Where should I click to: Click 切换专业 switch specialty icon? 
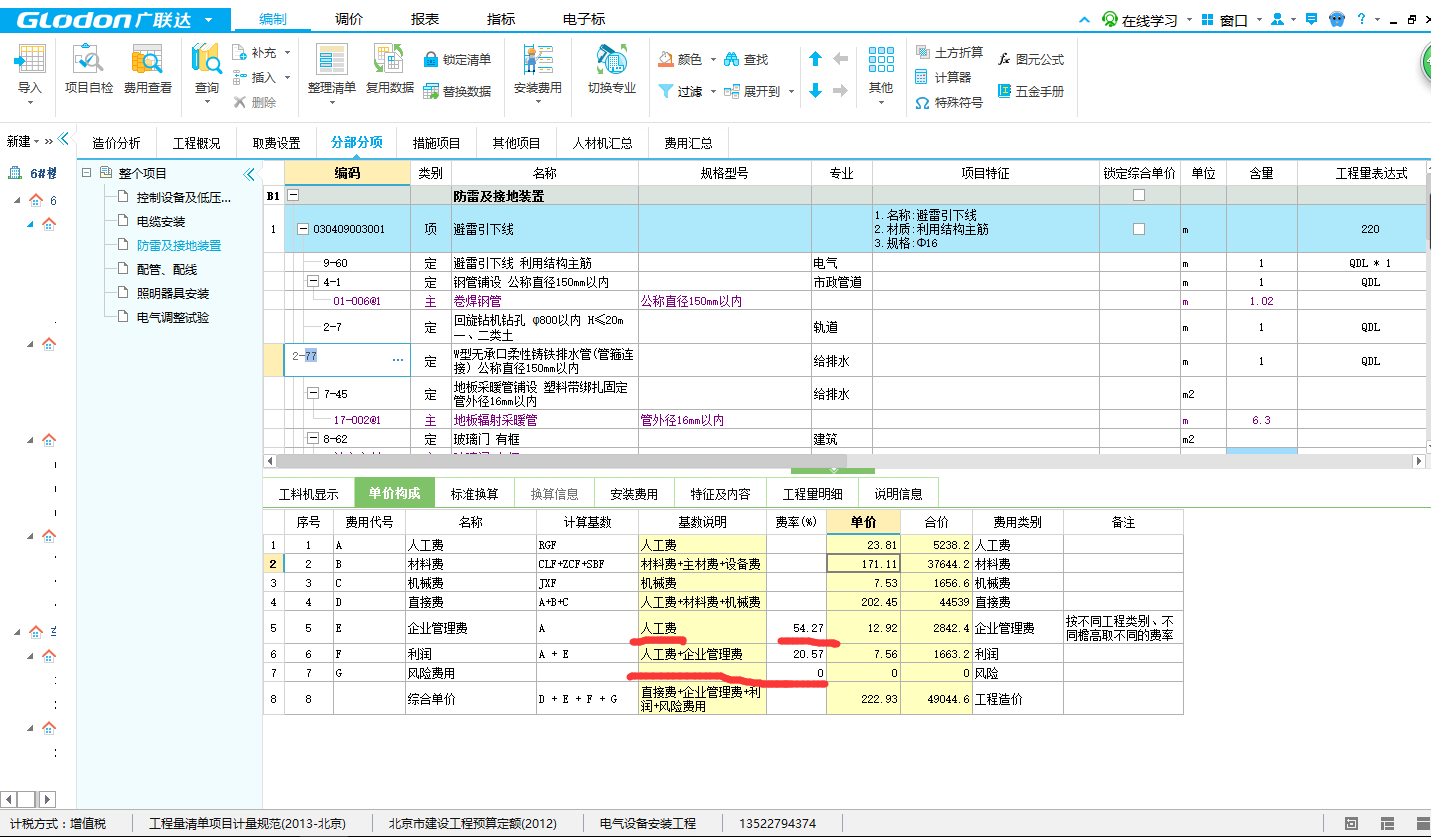tap(612, 60)
